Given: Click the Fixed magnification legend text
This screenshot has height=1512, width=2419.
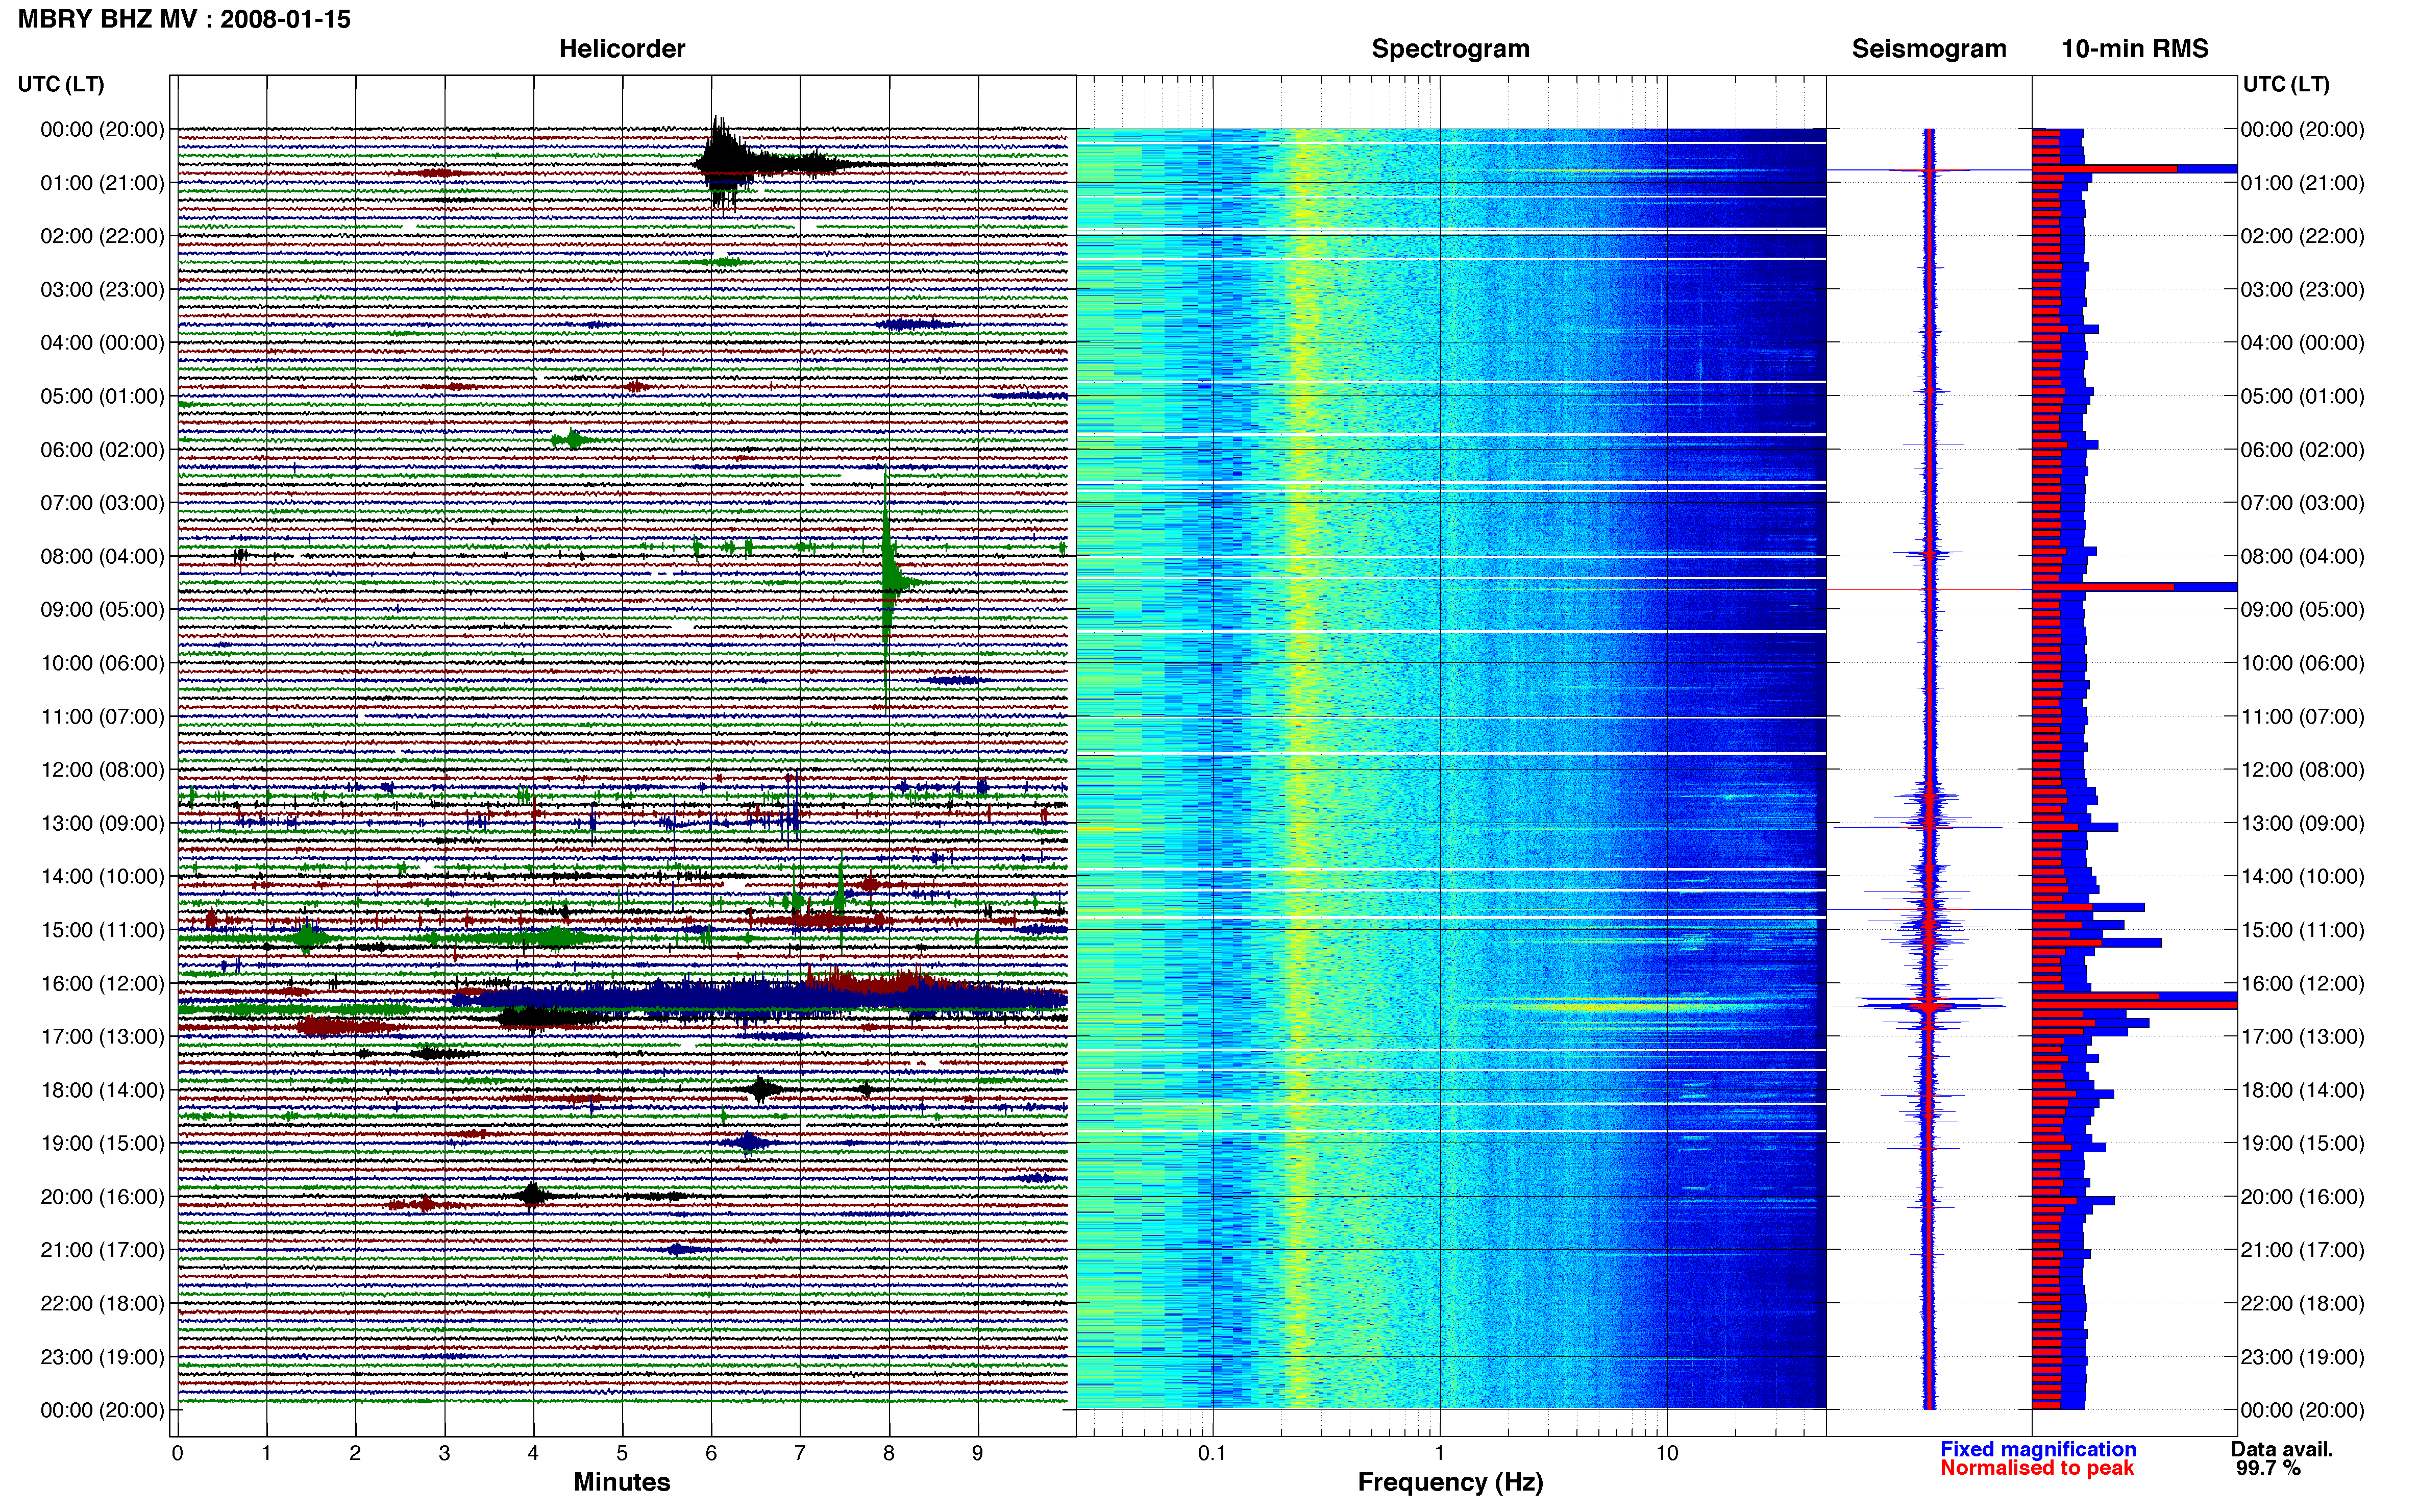Looking at the screenshot, I should (x=2037, y=1449).
